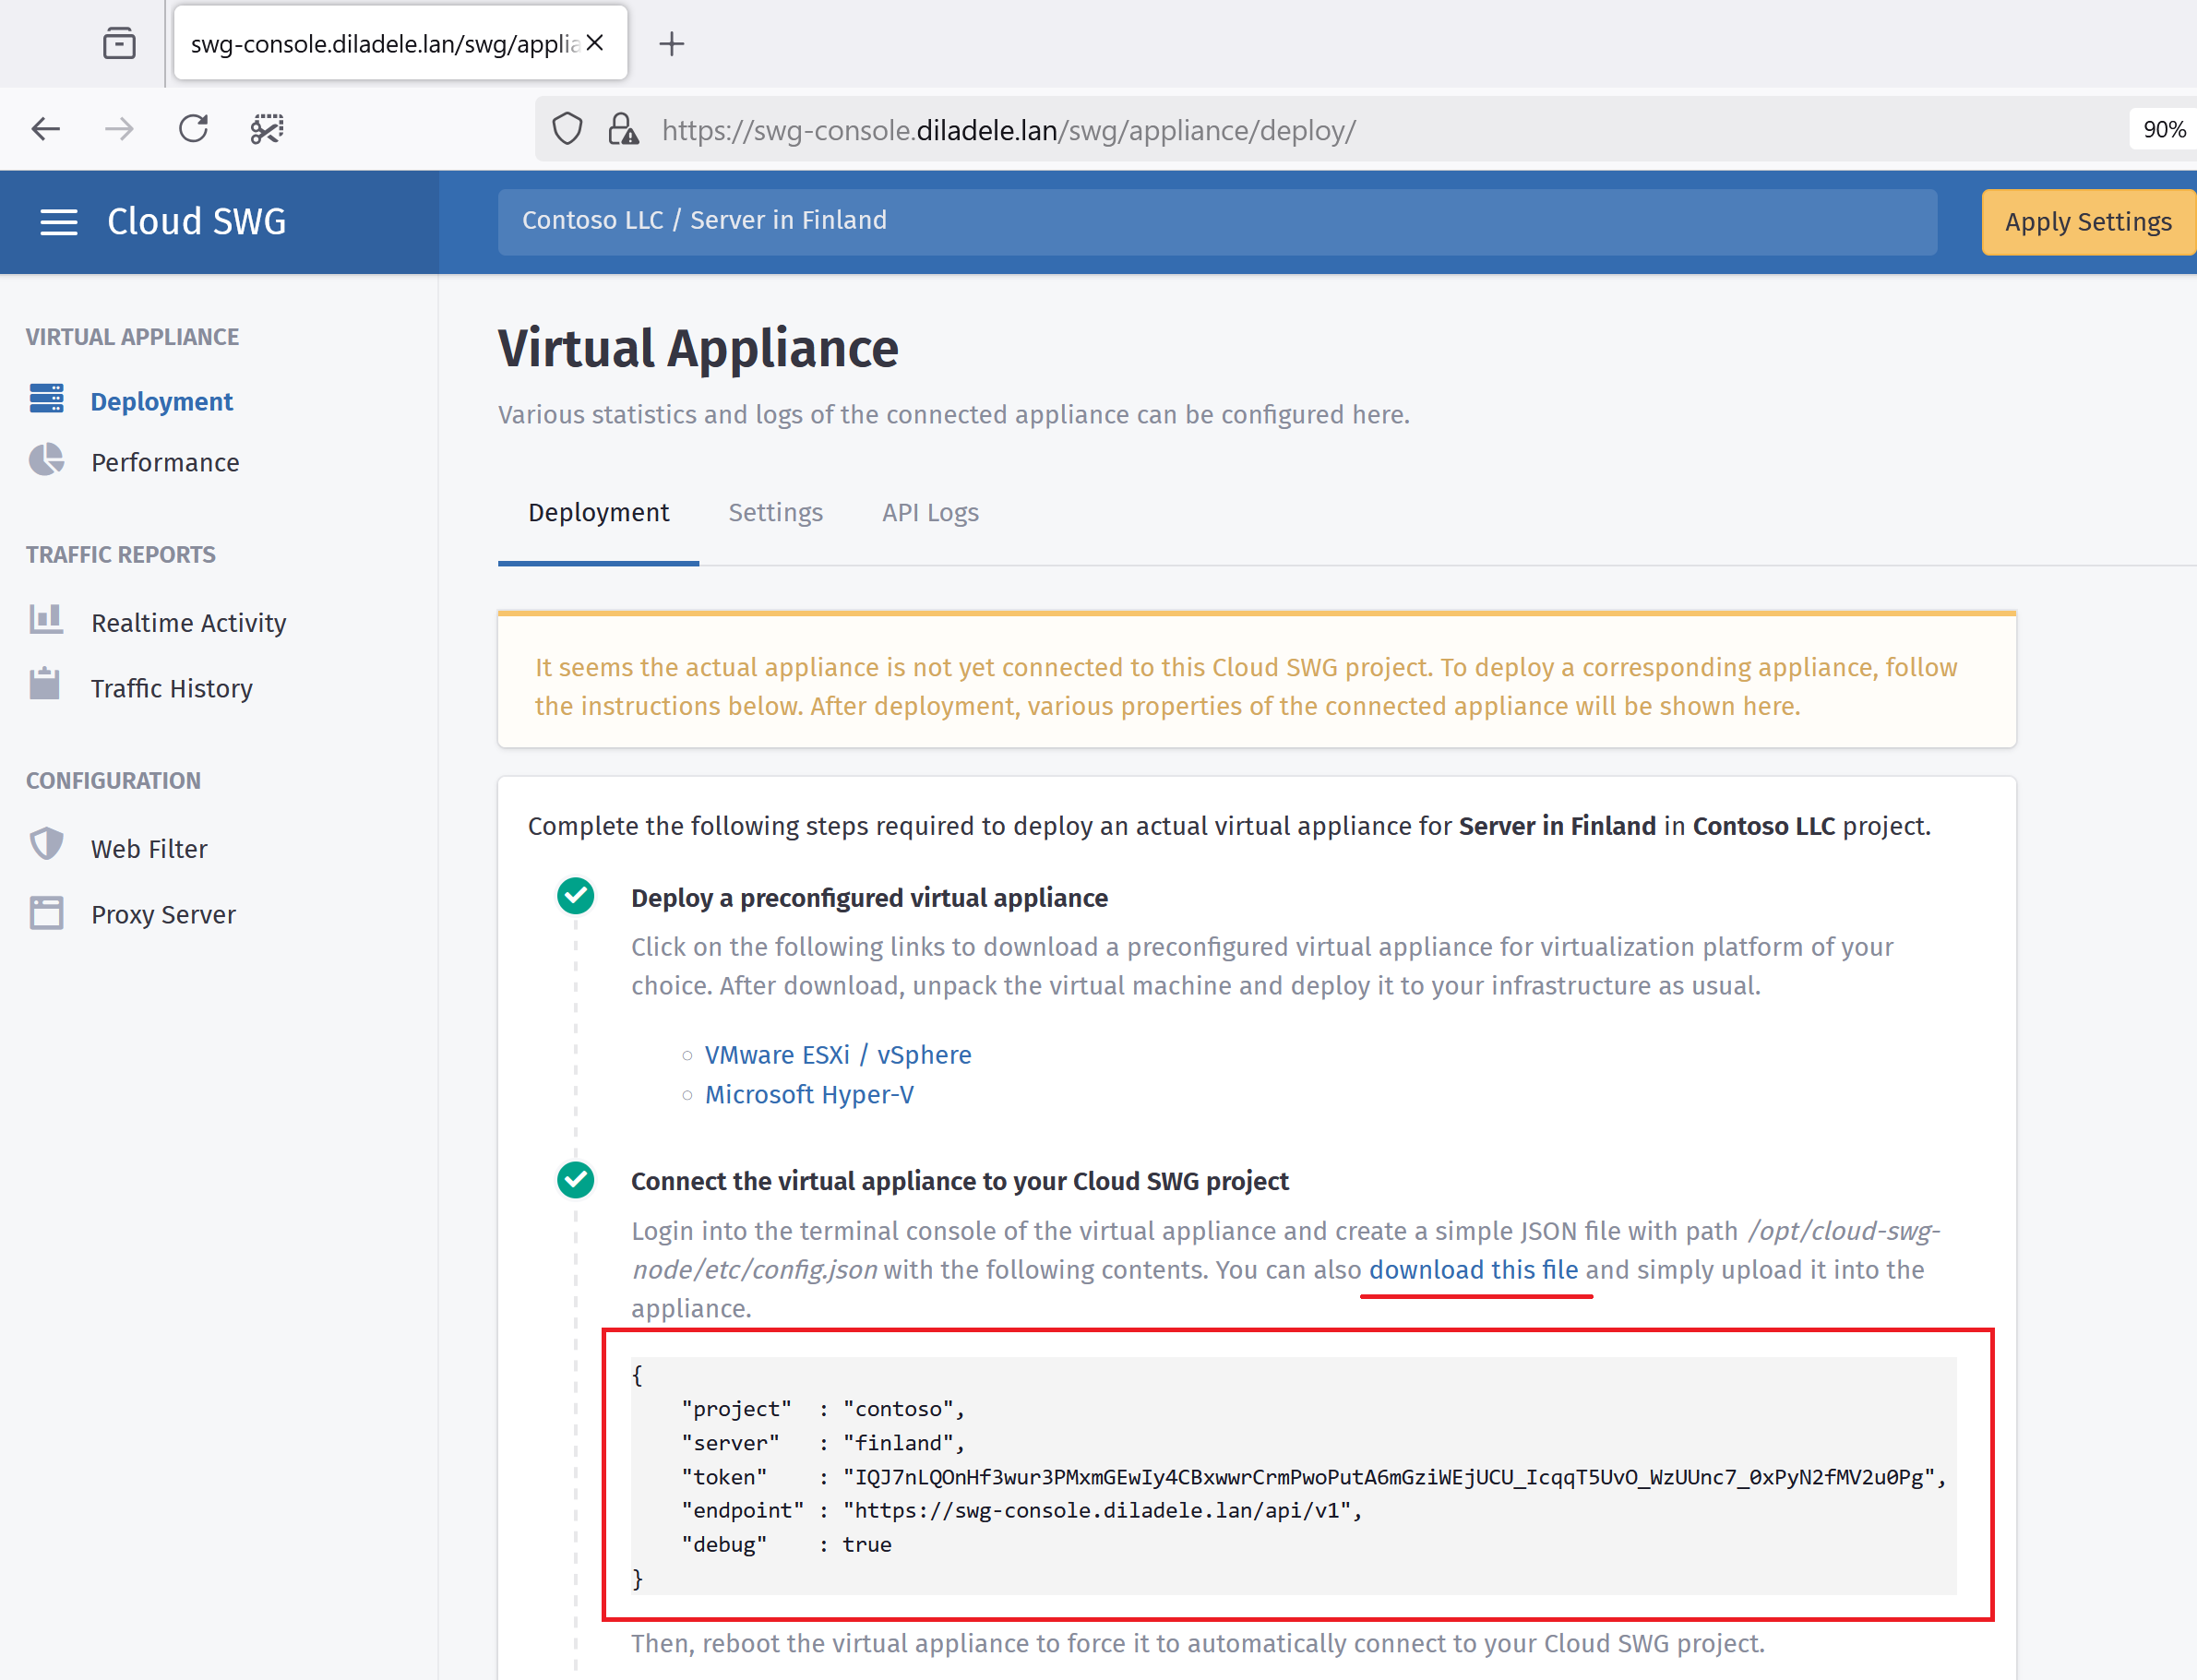
Task: Click the "server" : "finland" line
Action: [822, 1443]
